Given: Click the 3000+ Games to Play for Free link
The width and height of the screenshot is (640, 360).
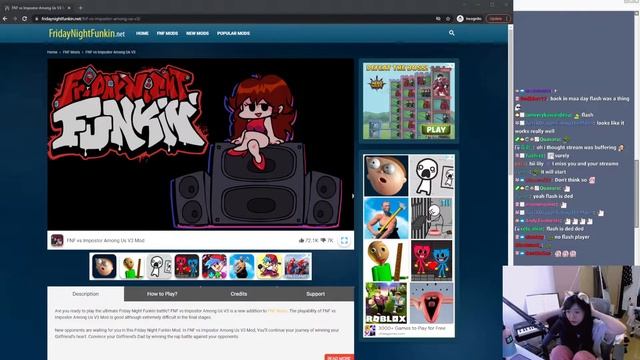Looking at the screenshot, I should (411, 328).
